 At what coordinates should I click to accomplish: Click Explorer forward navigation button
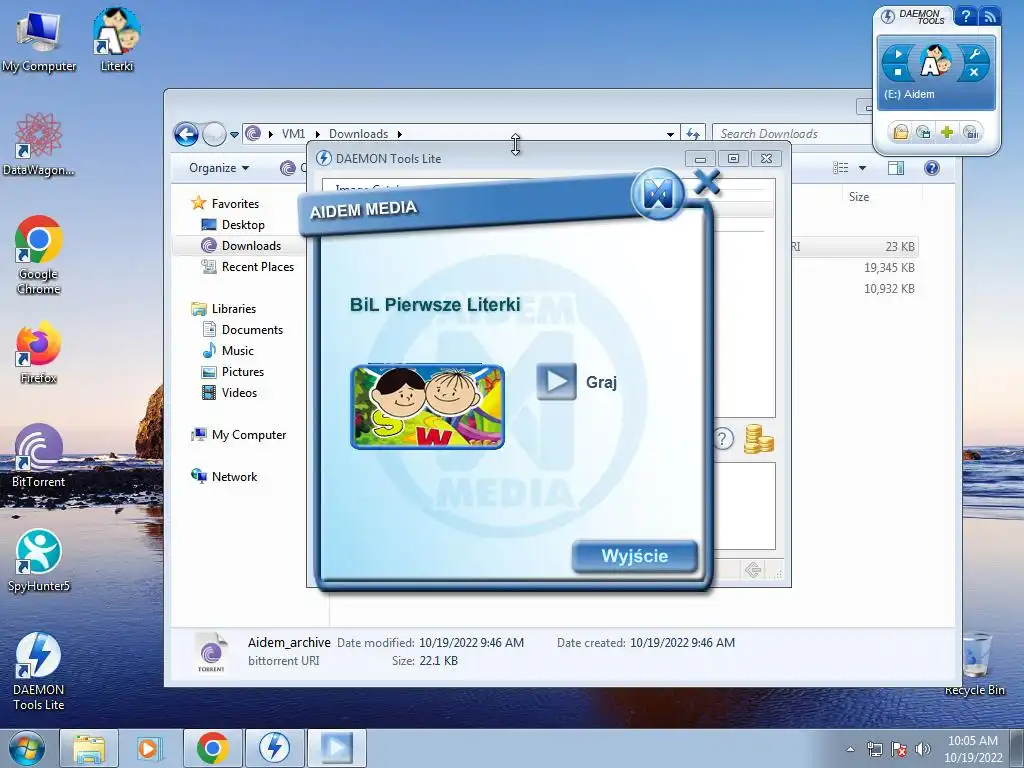click(x=214, y=135)
